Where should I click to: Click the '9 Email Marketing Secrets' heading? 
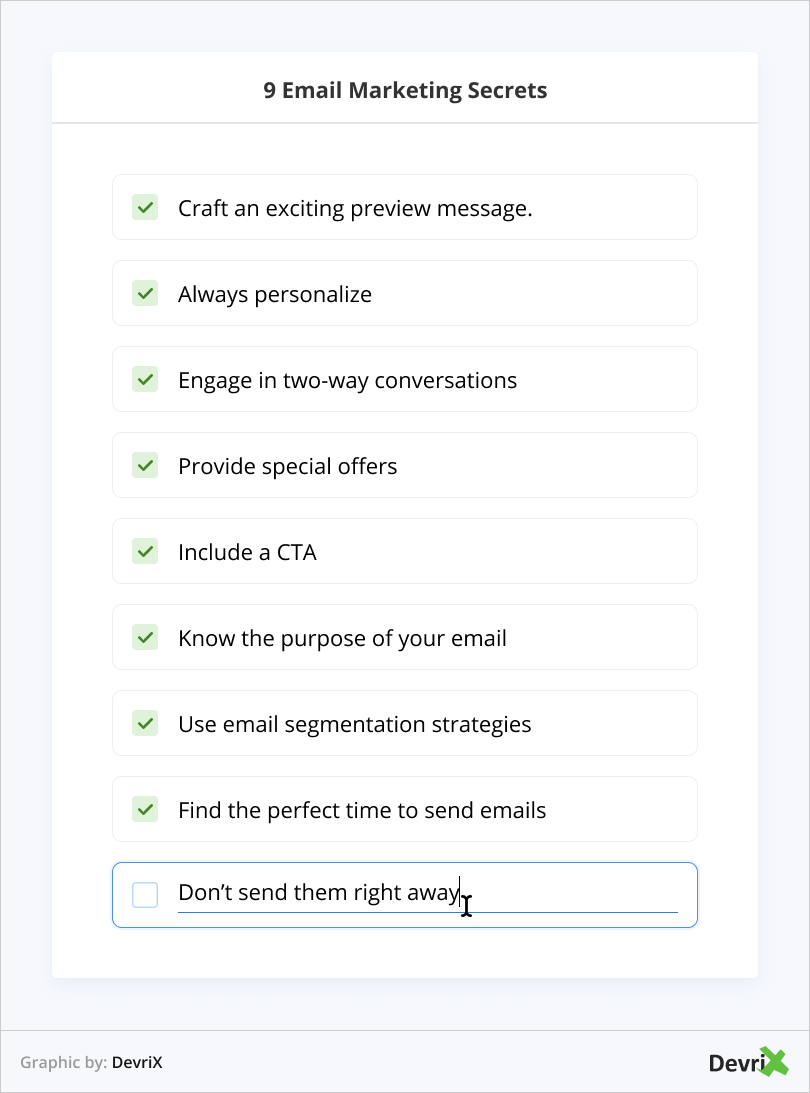(x=405, y=90)
